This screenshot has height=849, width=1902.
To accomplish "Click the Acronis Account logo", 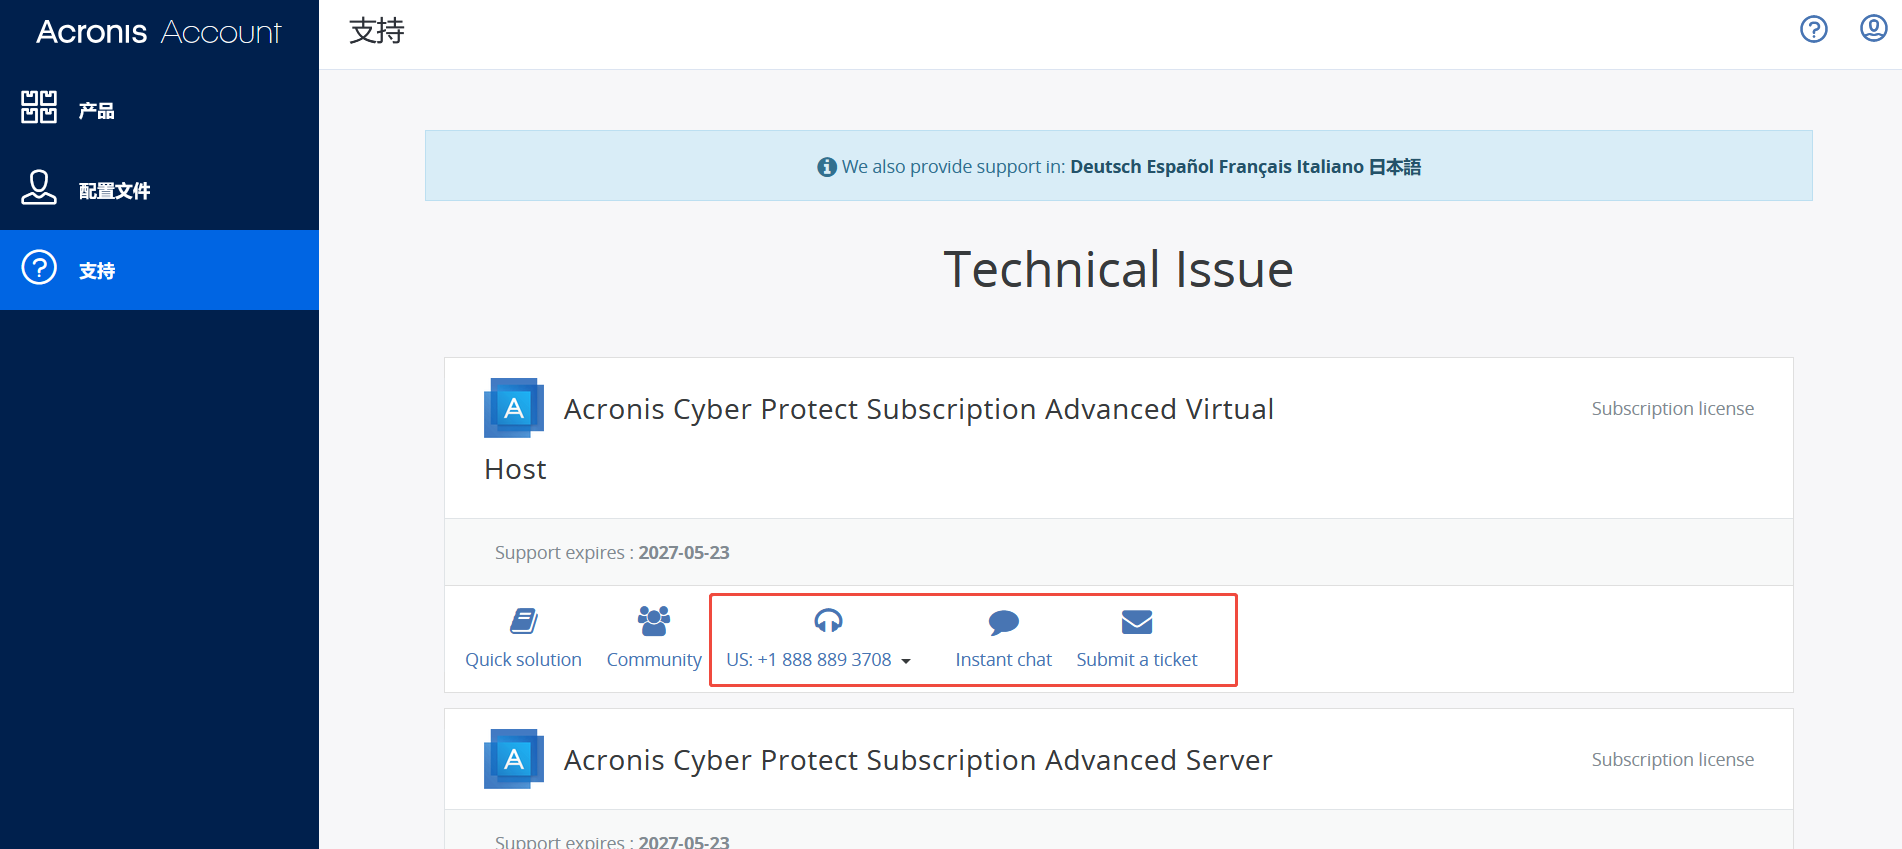I will point(159,32).
